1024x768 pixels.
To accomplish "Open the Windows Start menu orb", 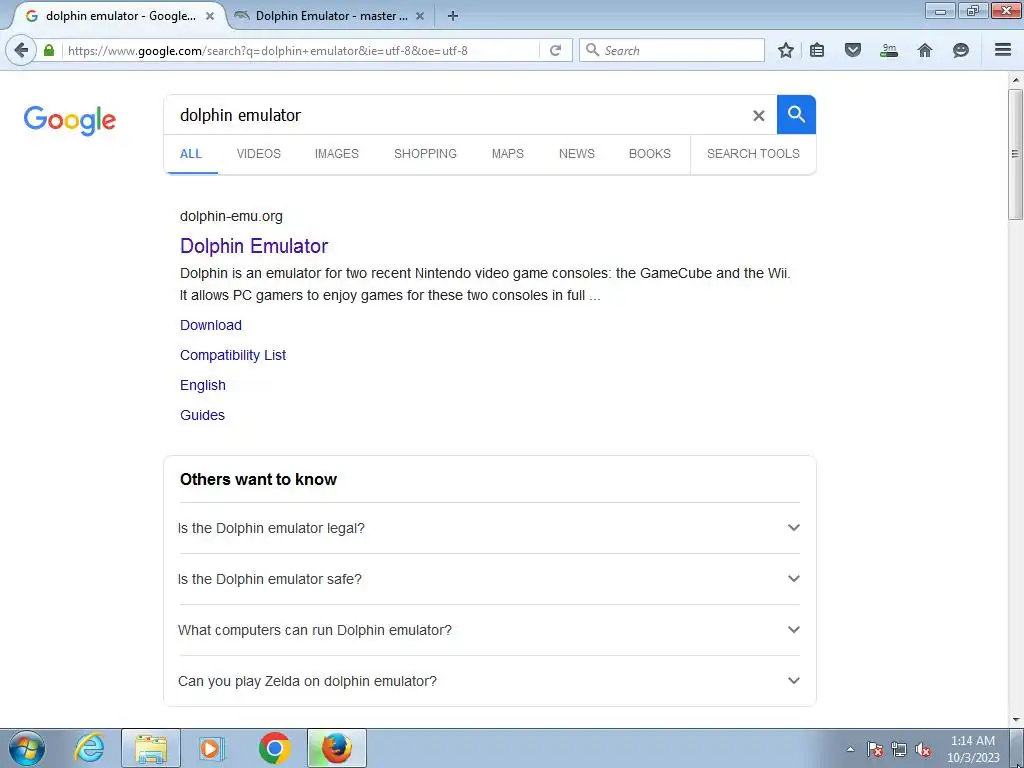I will (27, 748).
